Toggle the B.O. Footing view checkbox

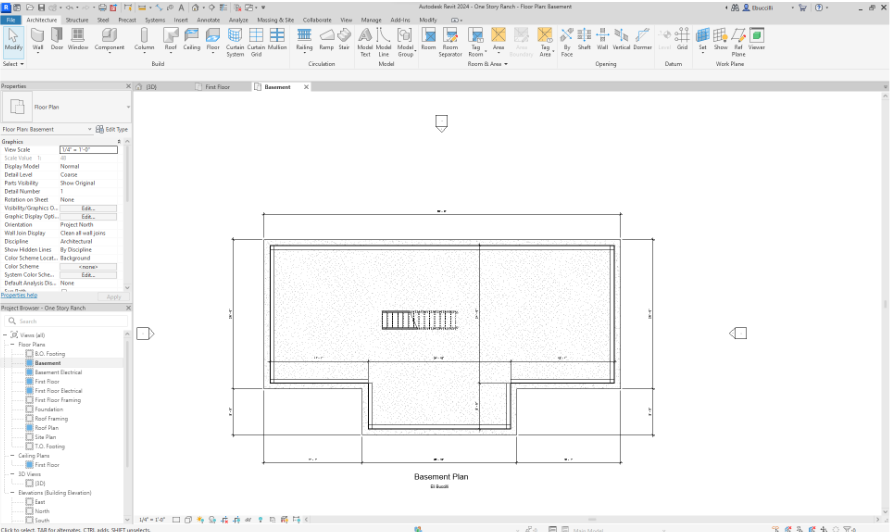[30, 354]
